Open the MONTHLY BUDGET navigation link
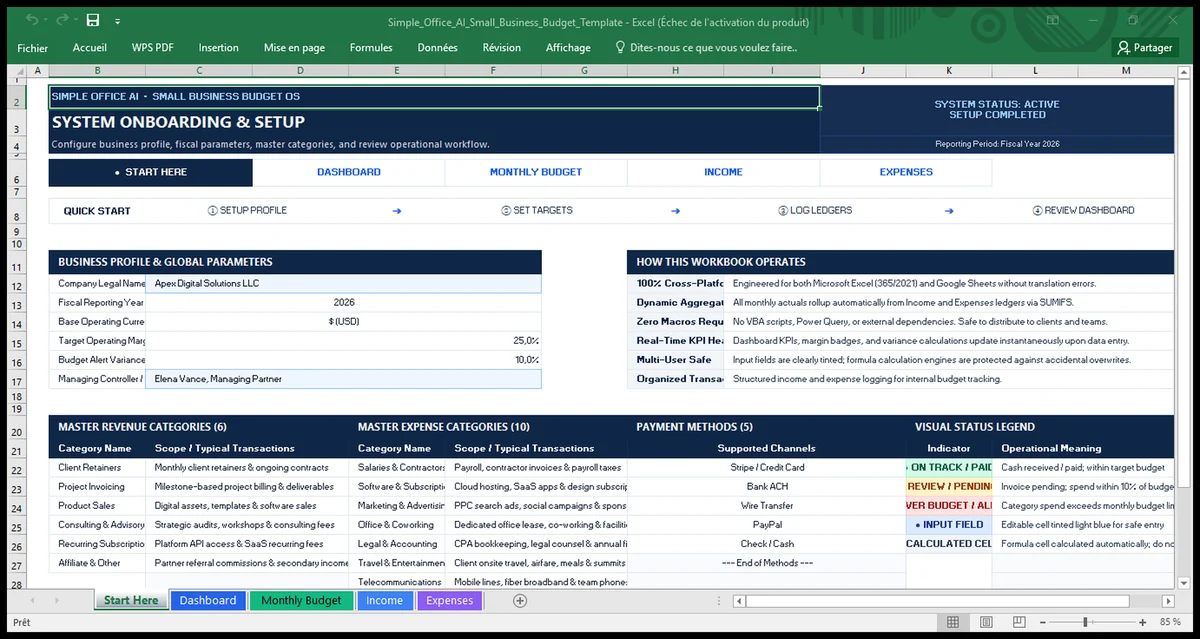This screenshot has width=1200, height=639. coord(535,172)
